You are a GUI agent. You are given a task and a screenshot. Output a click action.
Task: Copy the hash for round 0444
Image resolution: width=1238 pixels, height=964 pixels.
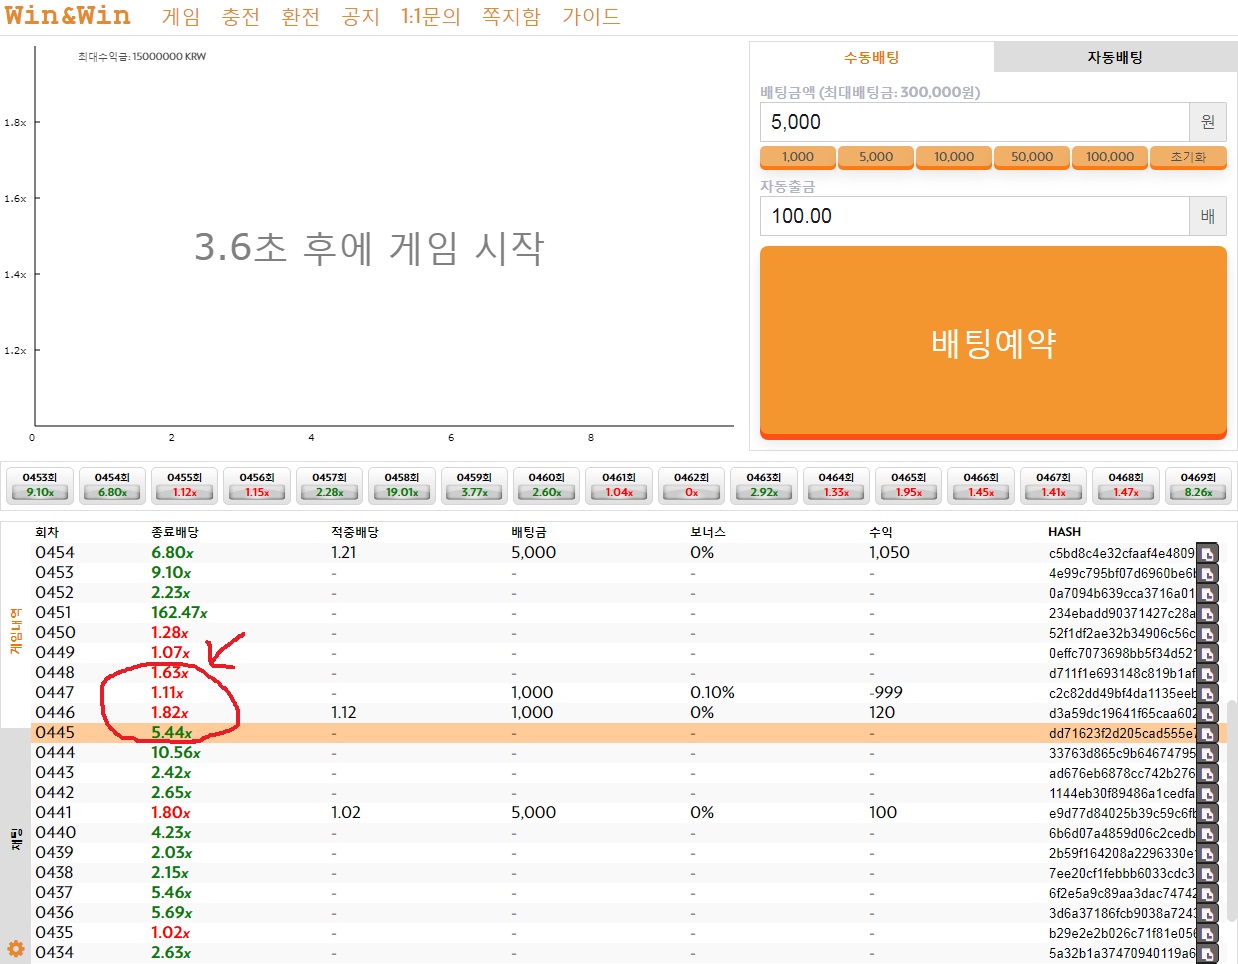pos(1207,754)
